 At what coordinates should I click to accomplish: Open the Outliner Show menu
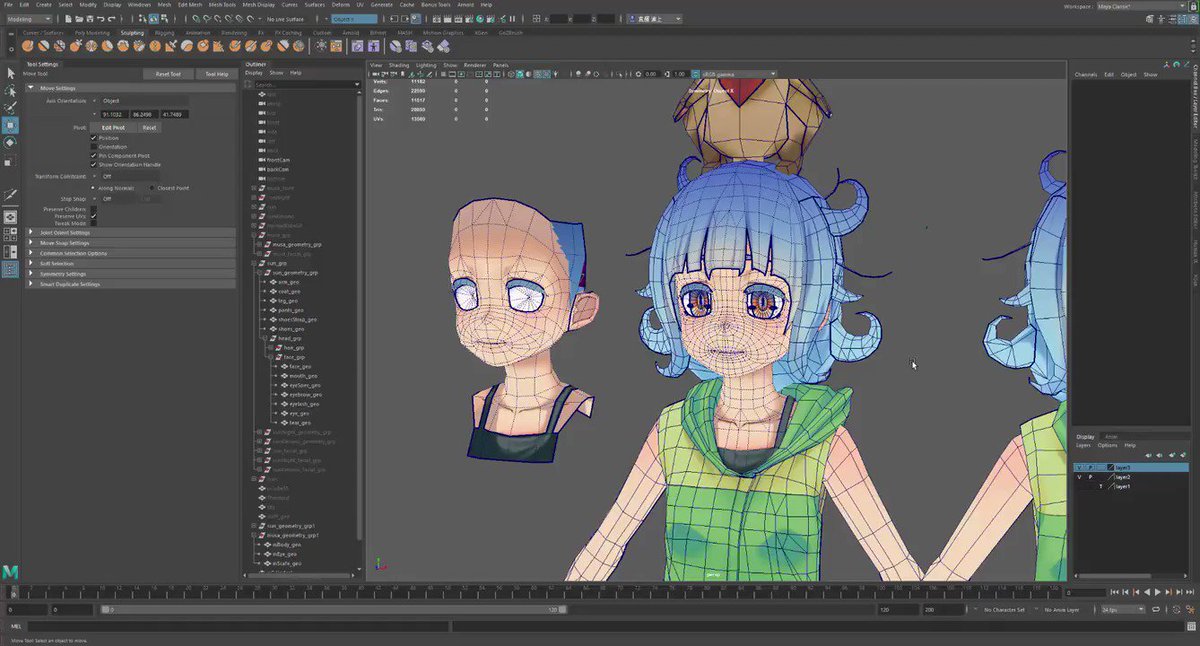click(276, 72)
